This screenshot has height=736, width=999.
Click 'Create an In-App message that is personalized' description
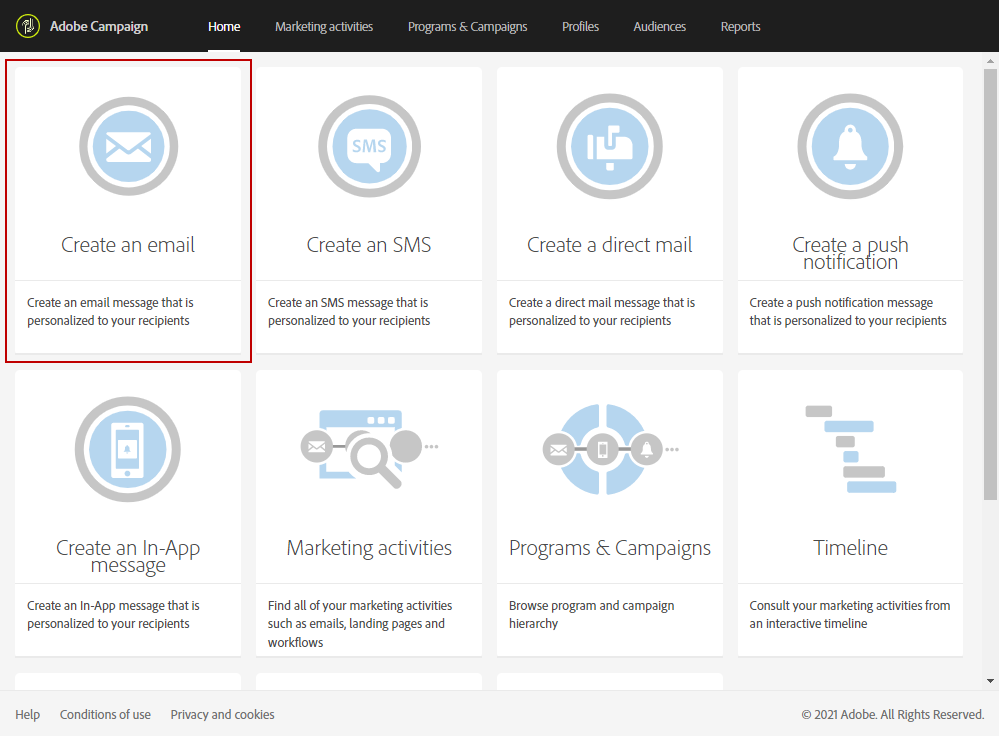tap(113, 615)
